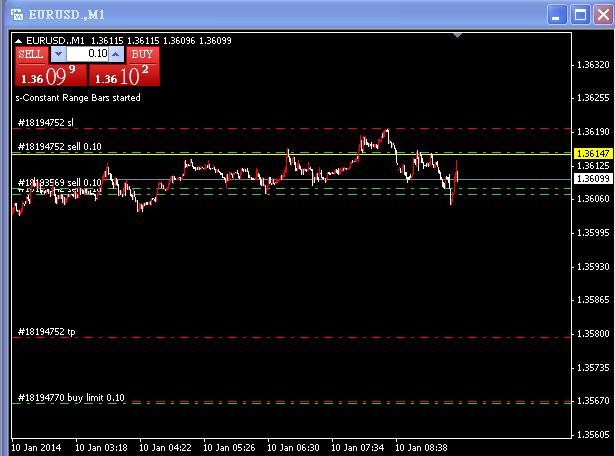
Task: Select the #18194770 buy limit 0.10 label
Action: tap(71, 398)
